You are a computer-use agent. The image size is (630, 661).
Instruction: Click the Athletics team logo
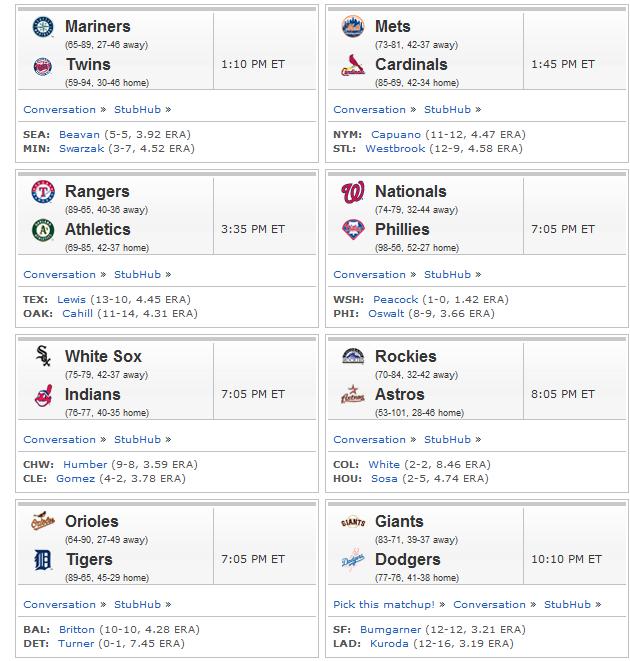pos(43,230)
